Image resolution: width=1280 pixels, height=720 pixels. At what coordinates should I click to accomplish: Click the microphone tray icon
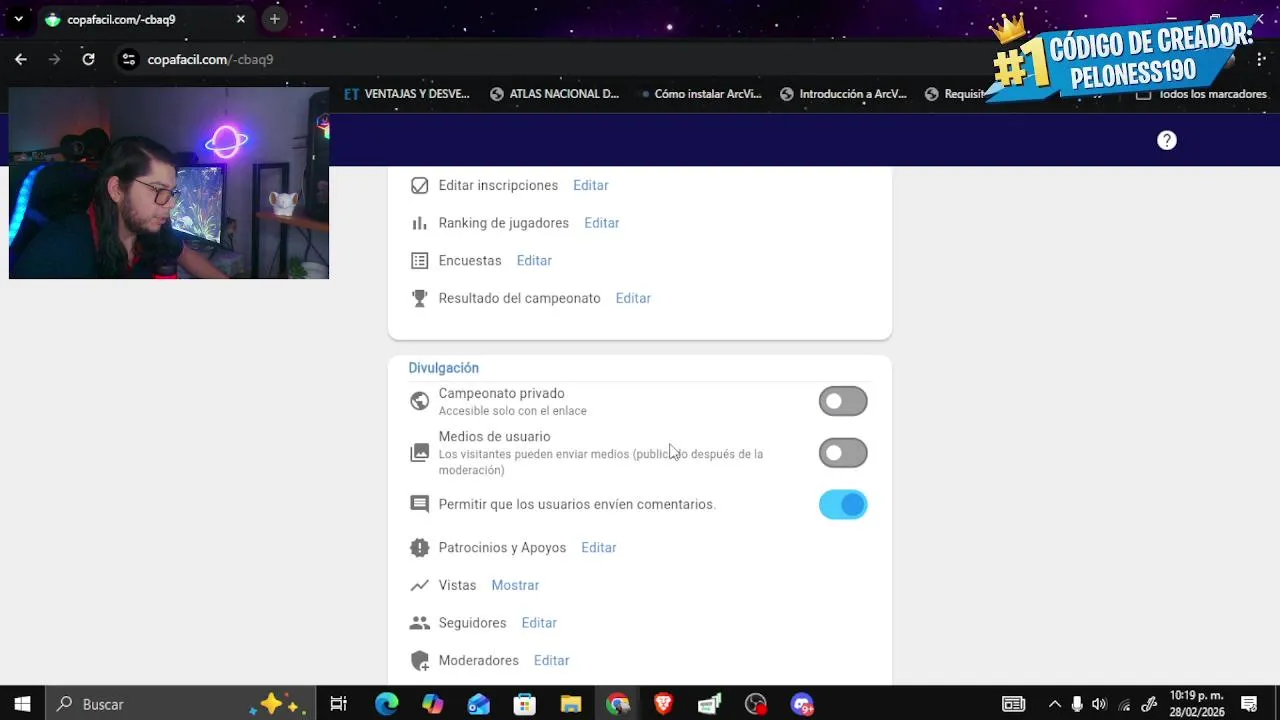(1077, 704)
